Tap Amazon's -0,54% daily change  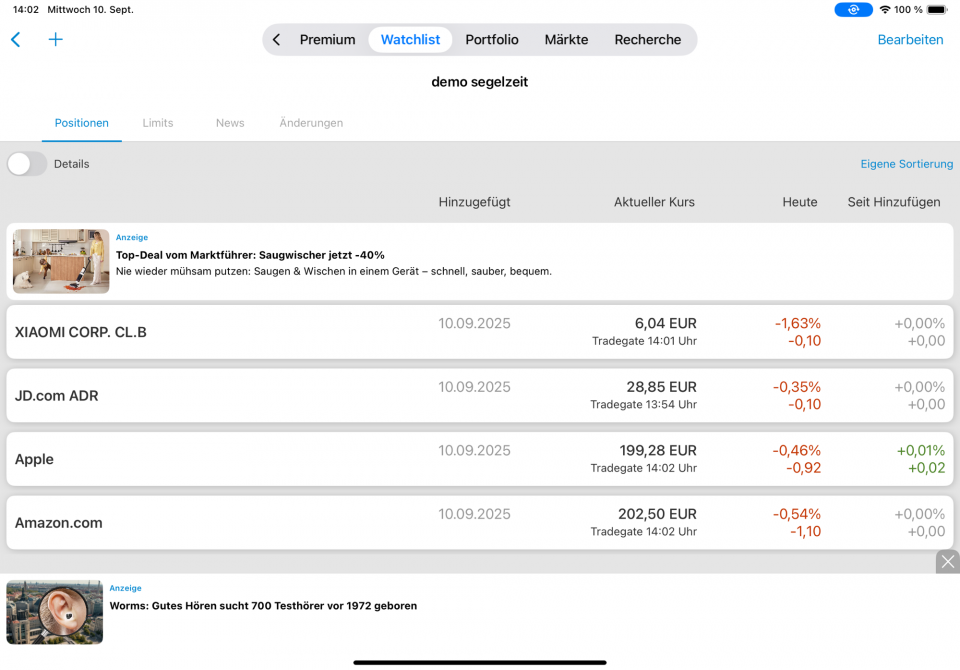point(797,514)
